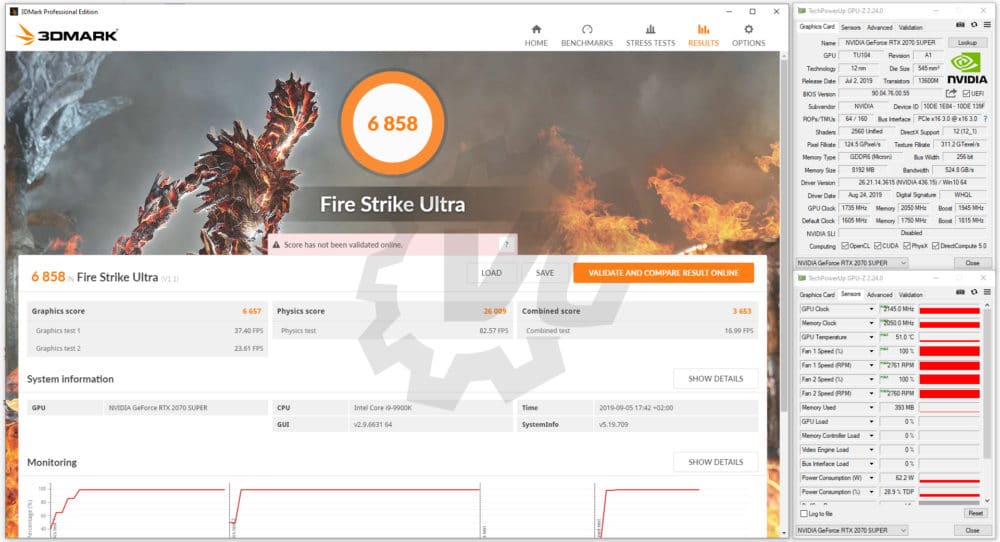Toggle the UEFI checkbox
The width and height of the screenshot is (1000, 542).
coord(966,93)
